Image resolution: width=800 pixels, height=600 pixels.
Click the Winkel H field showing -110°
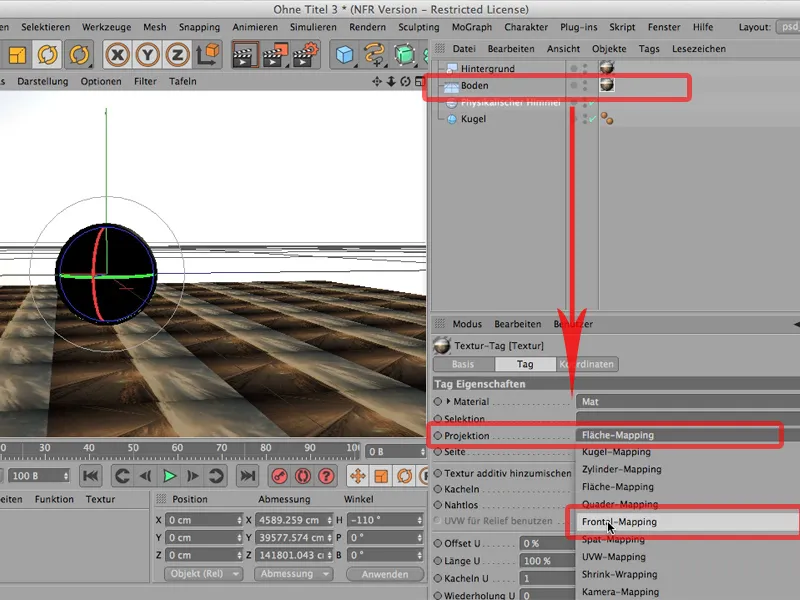[x=385, y=520]
